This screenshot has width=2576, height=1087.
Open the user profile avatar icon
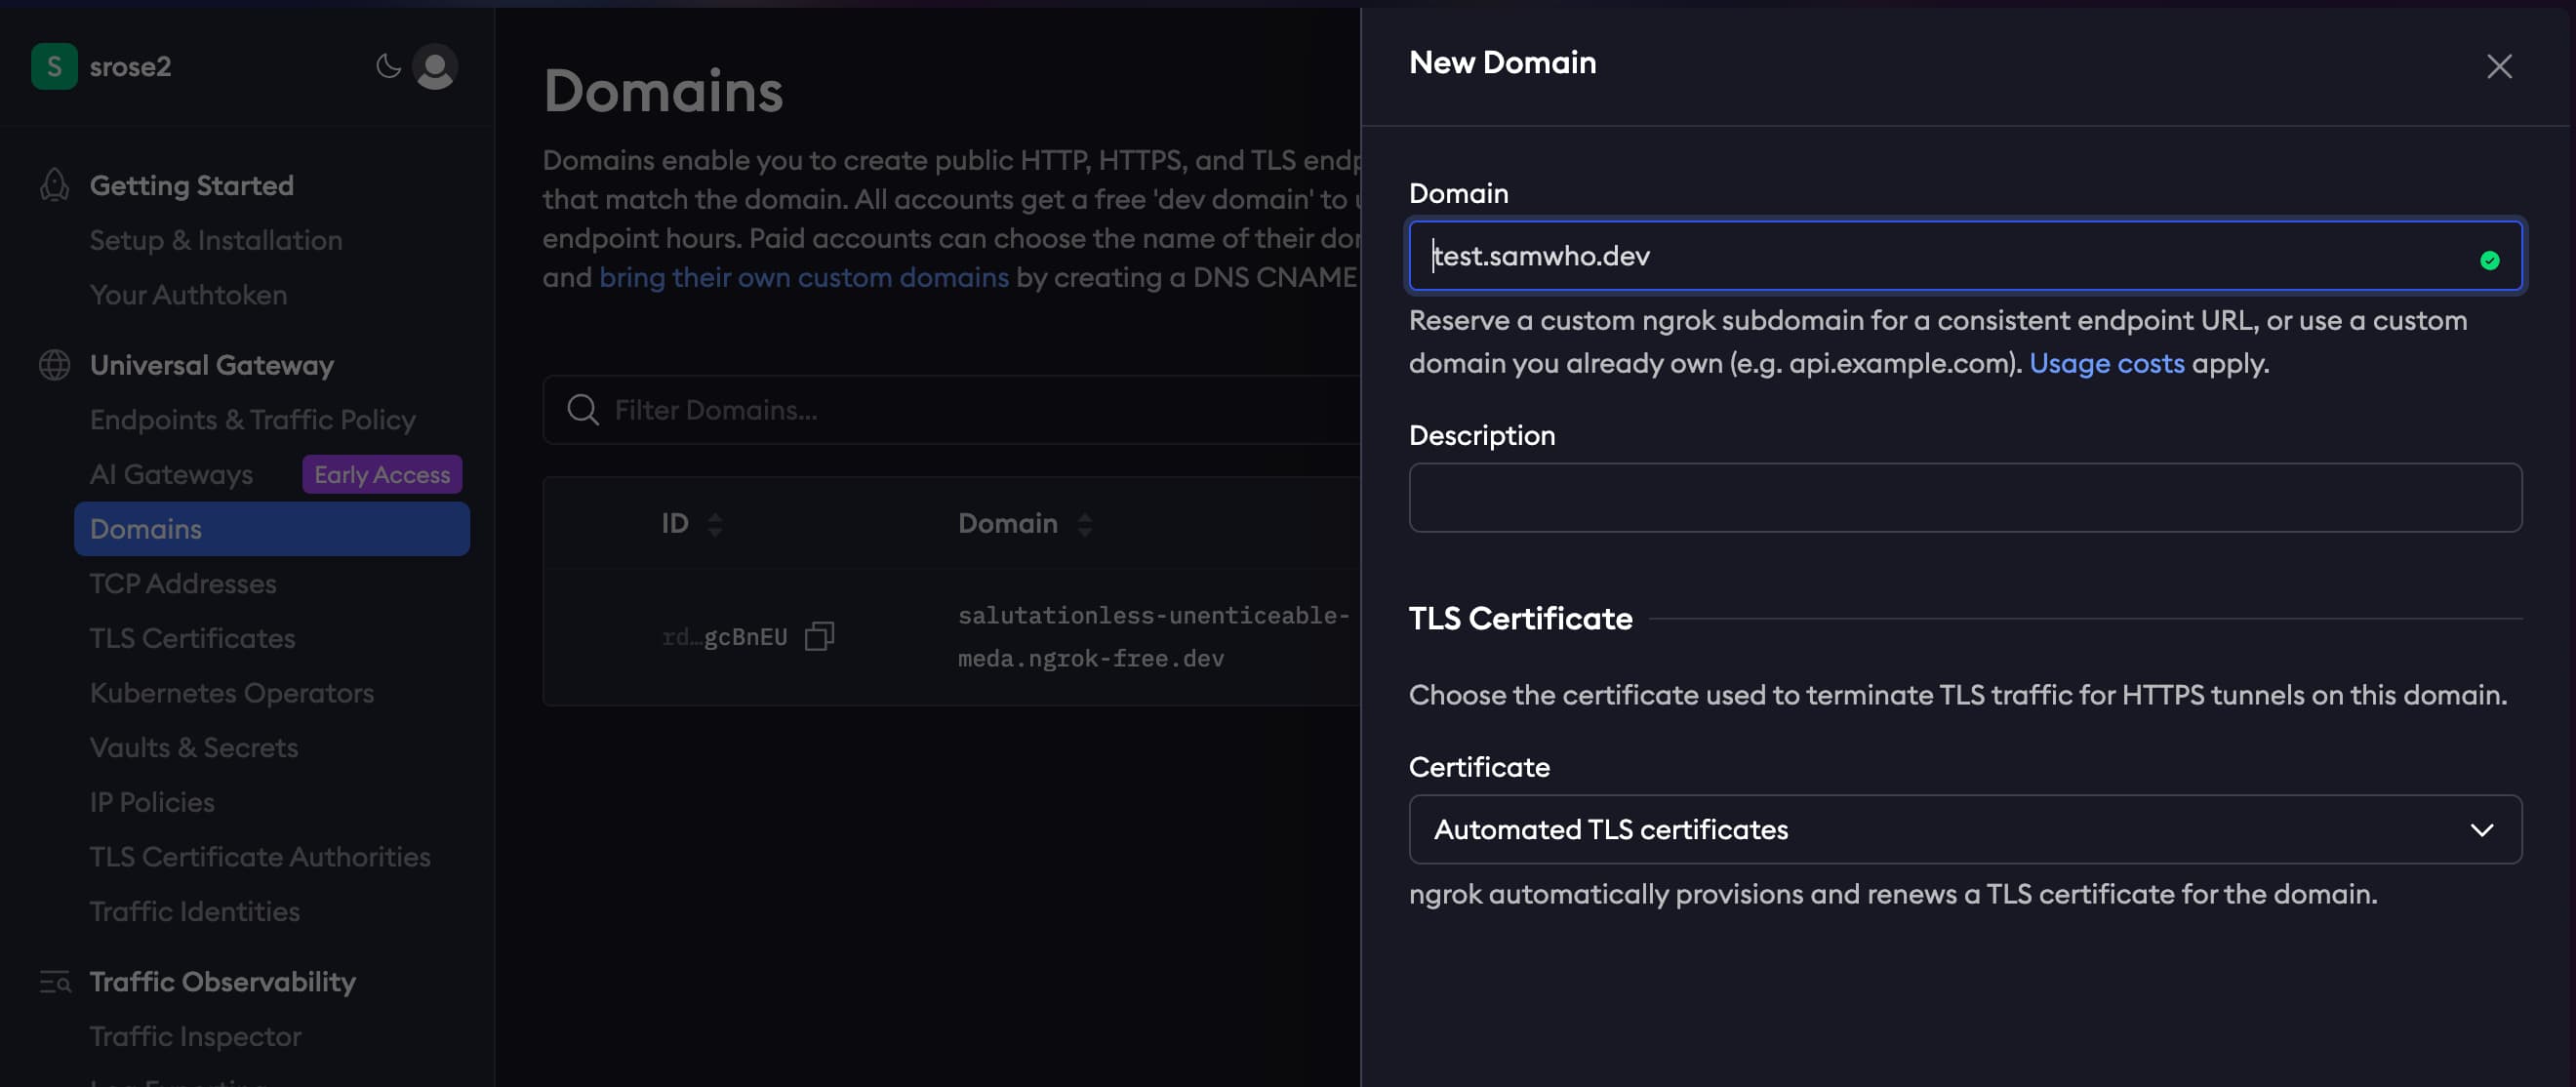tap(435, 67)
